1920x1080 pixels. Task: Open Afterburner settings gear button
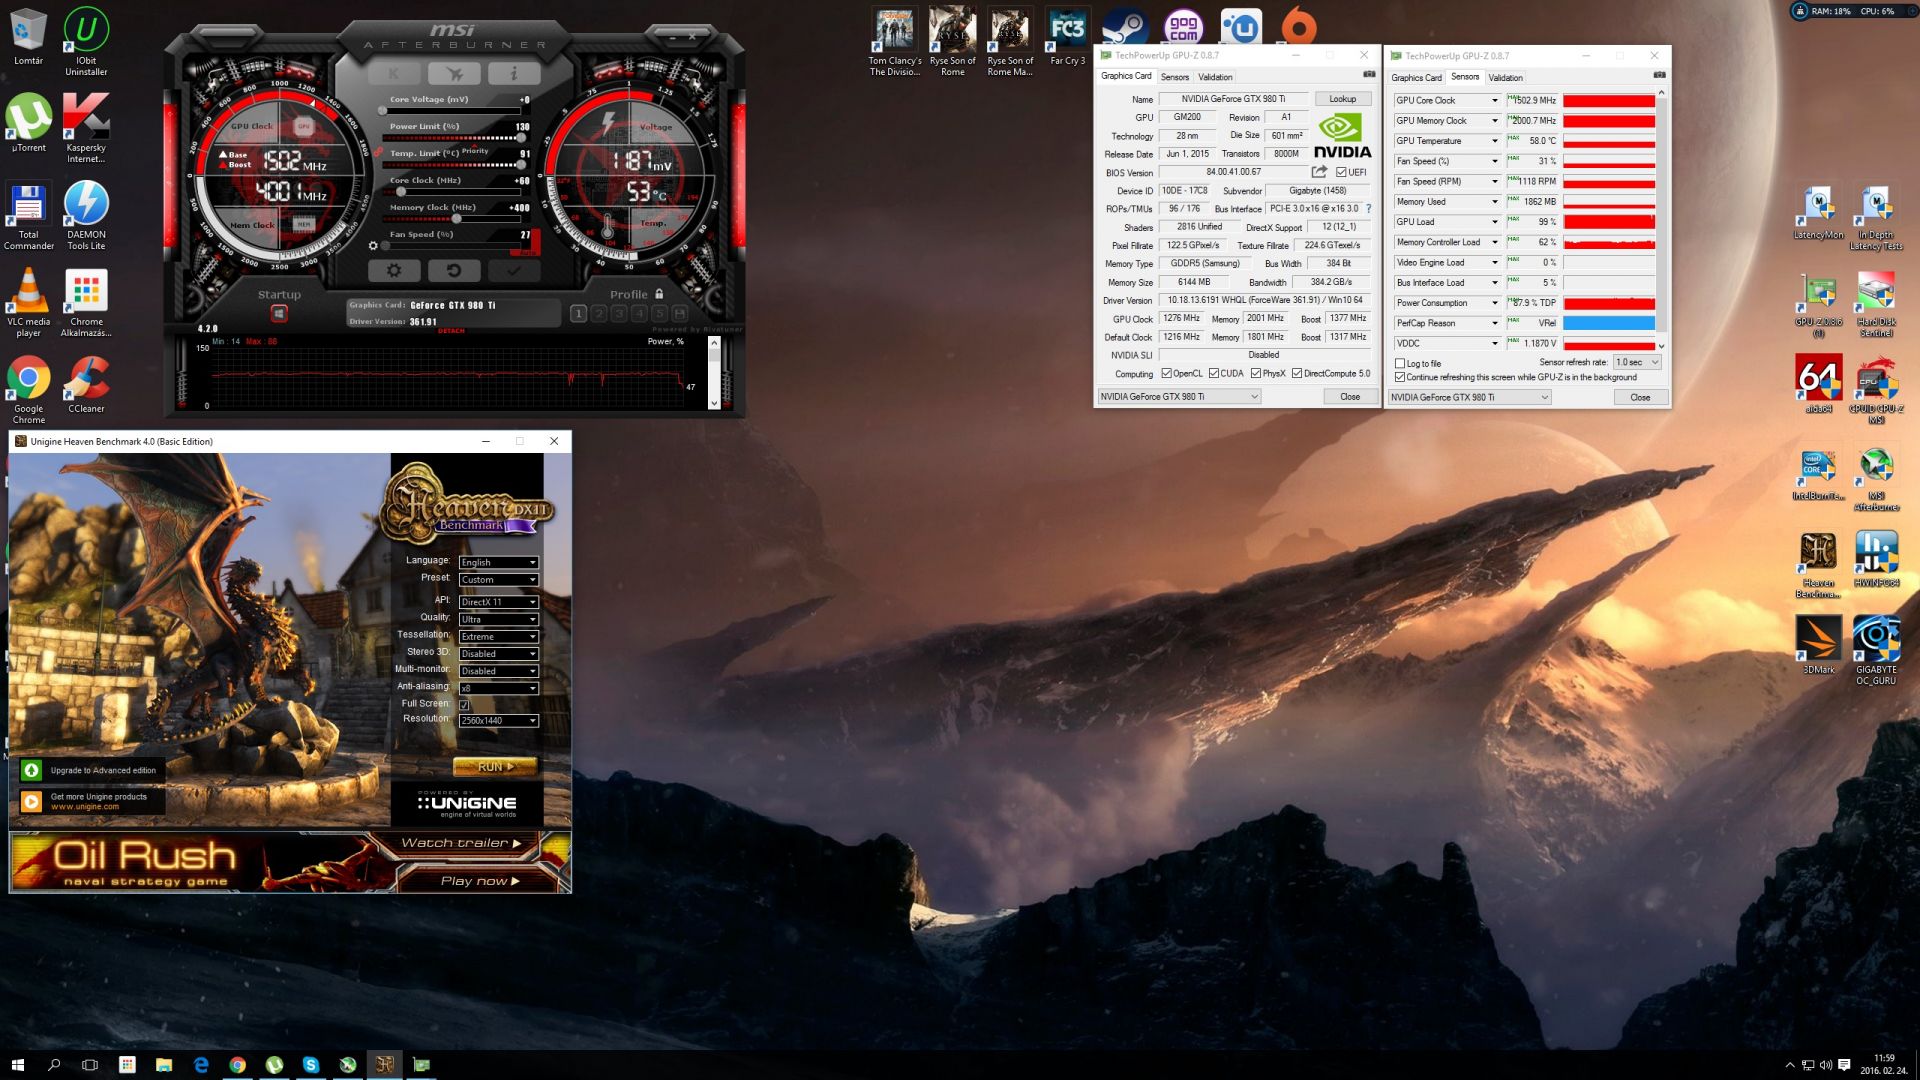click(x=394, y=270)
